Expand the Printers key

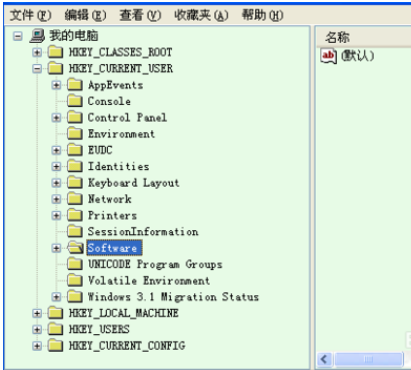point(56,215)
